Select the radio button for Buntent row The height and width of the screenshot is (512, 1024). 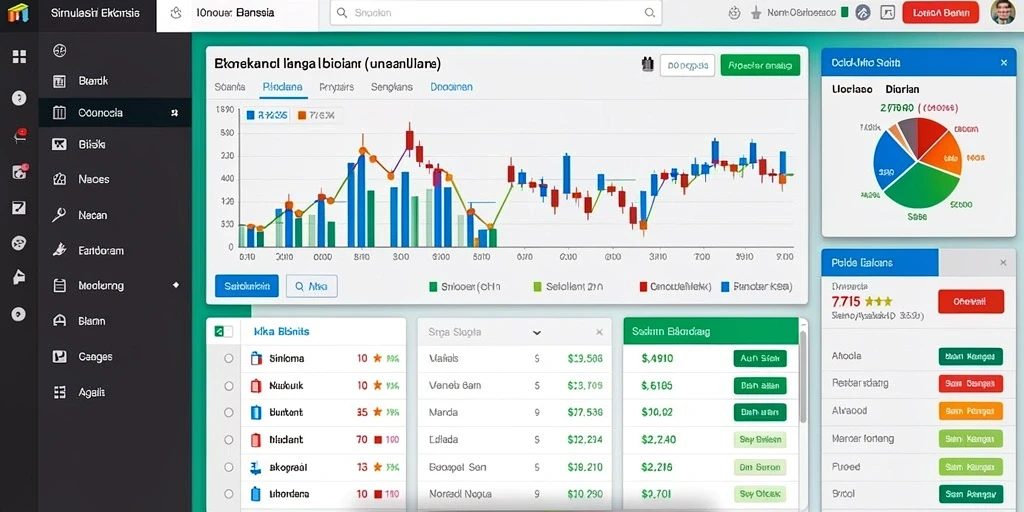pos(229,413)
